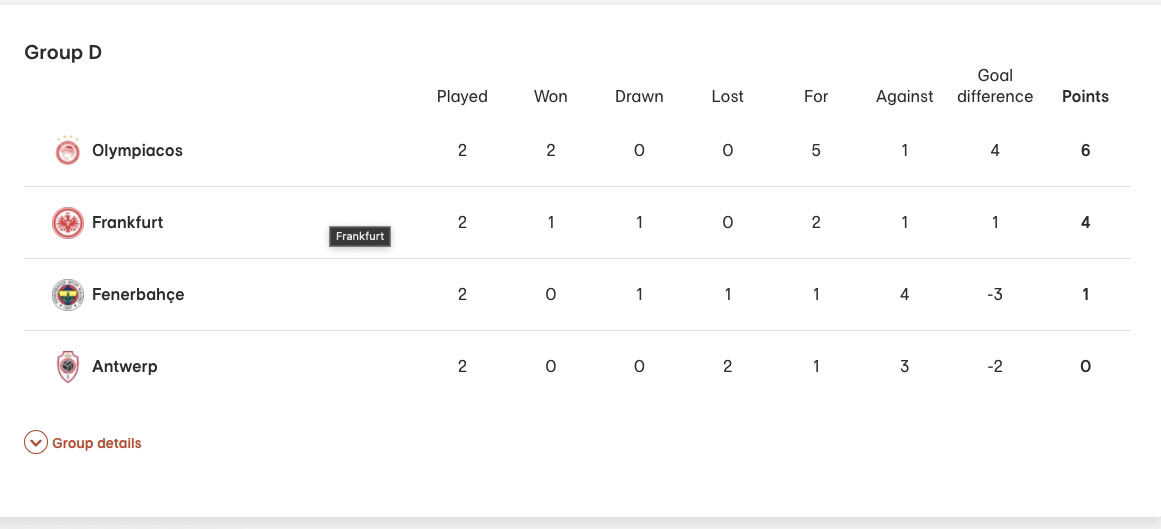The height and width of the screenshot is (529, 1161).
Task: Click the Played column header
Action: [x=462, y=96]
